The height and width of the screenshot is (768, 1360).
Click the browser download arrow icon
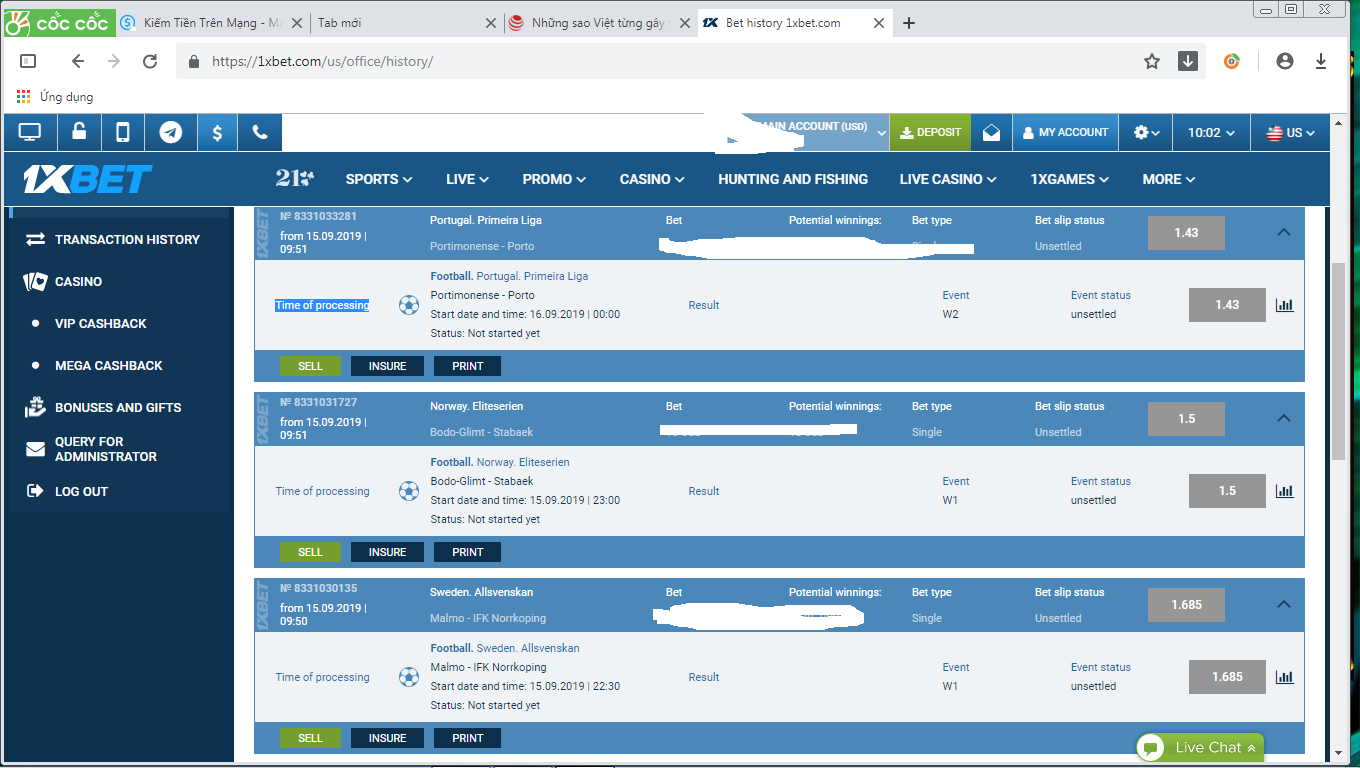pyautogui.click(x=1188, y=61)
